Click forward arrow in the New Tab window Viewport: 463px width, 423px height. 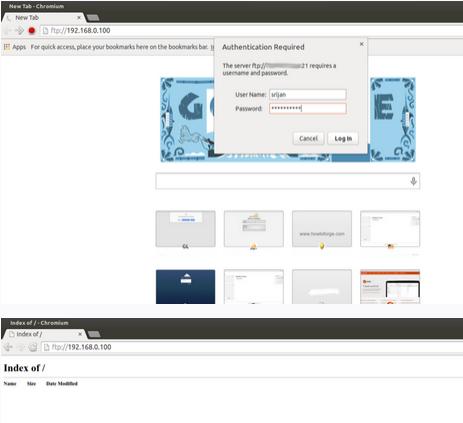(x=20, y=31)
